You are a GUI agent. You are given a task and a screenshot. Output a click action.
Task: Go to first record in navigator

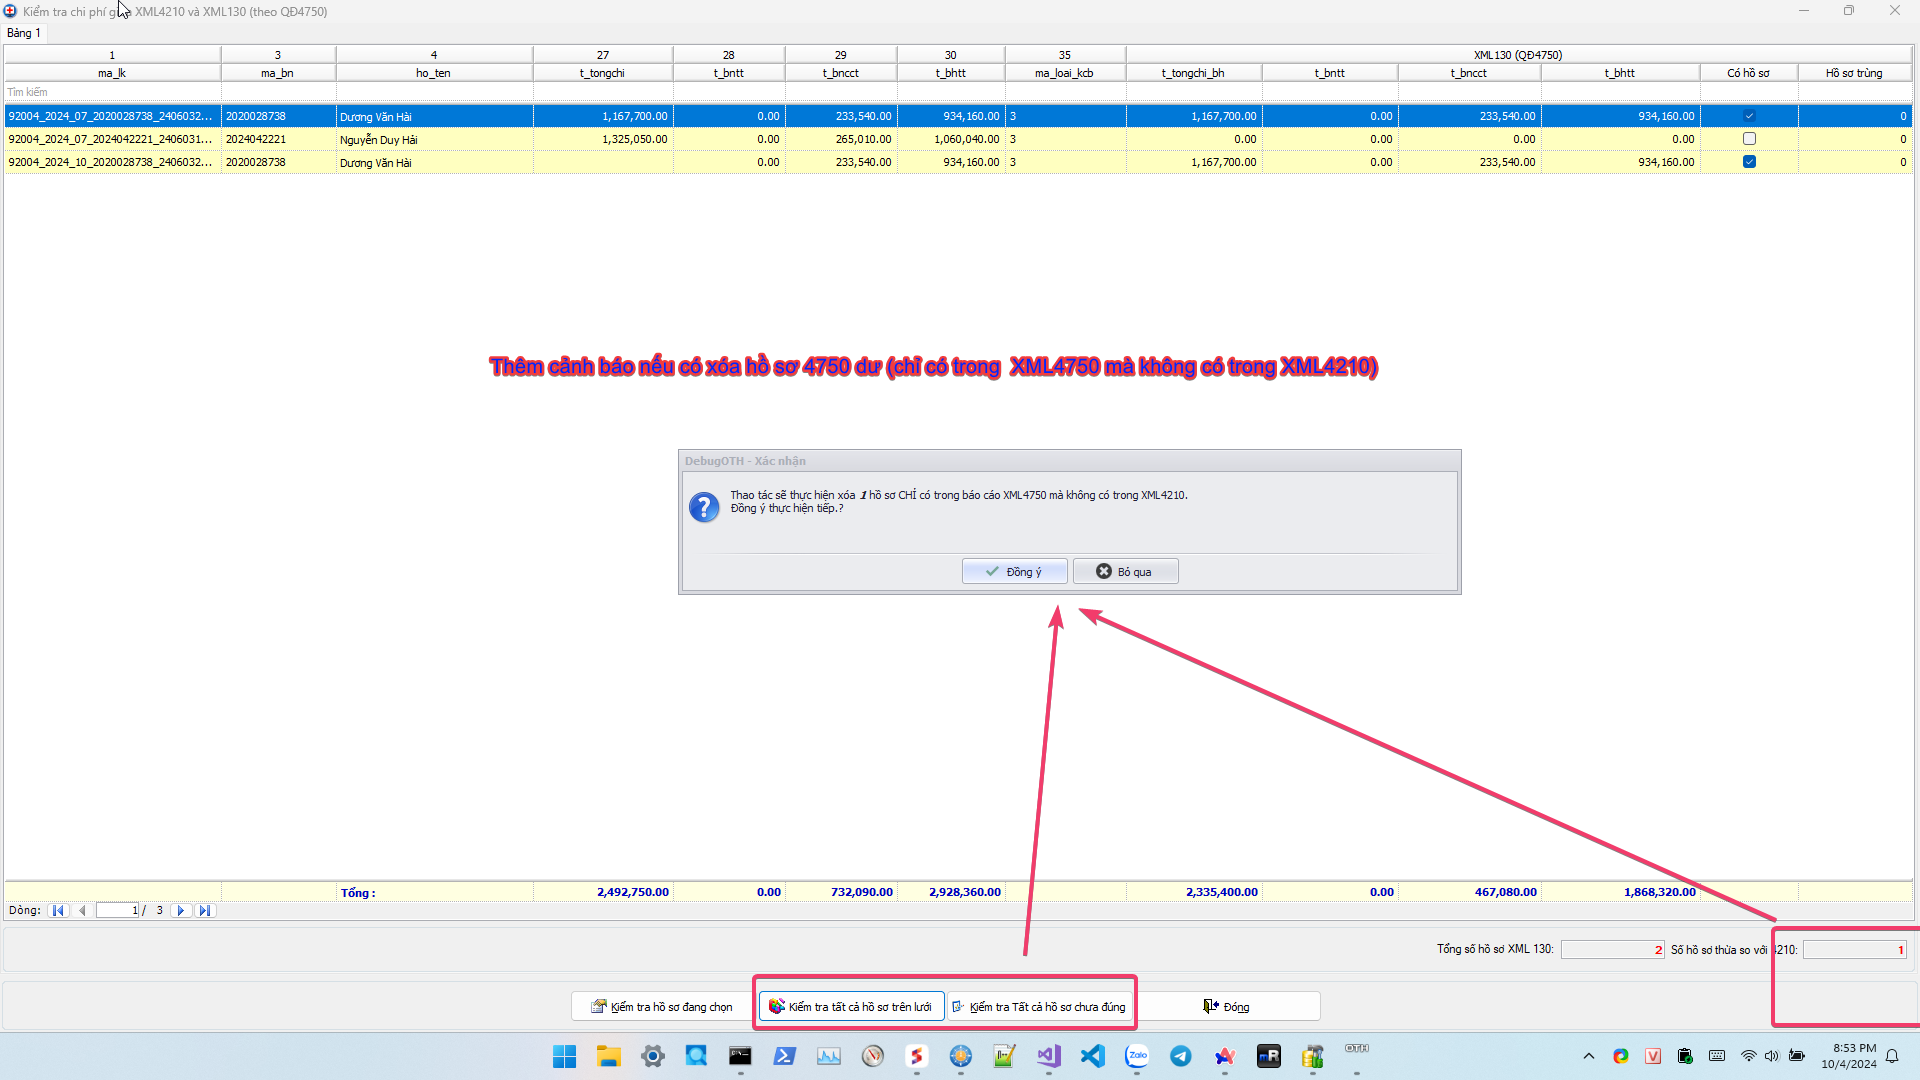[58, 910]
